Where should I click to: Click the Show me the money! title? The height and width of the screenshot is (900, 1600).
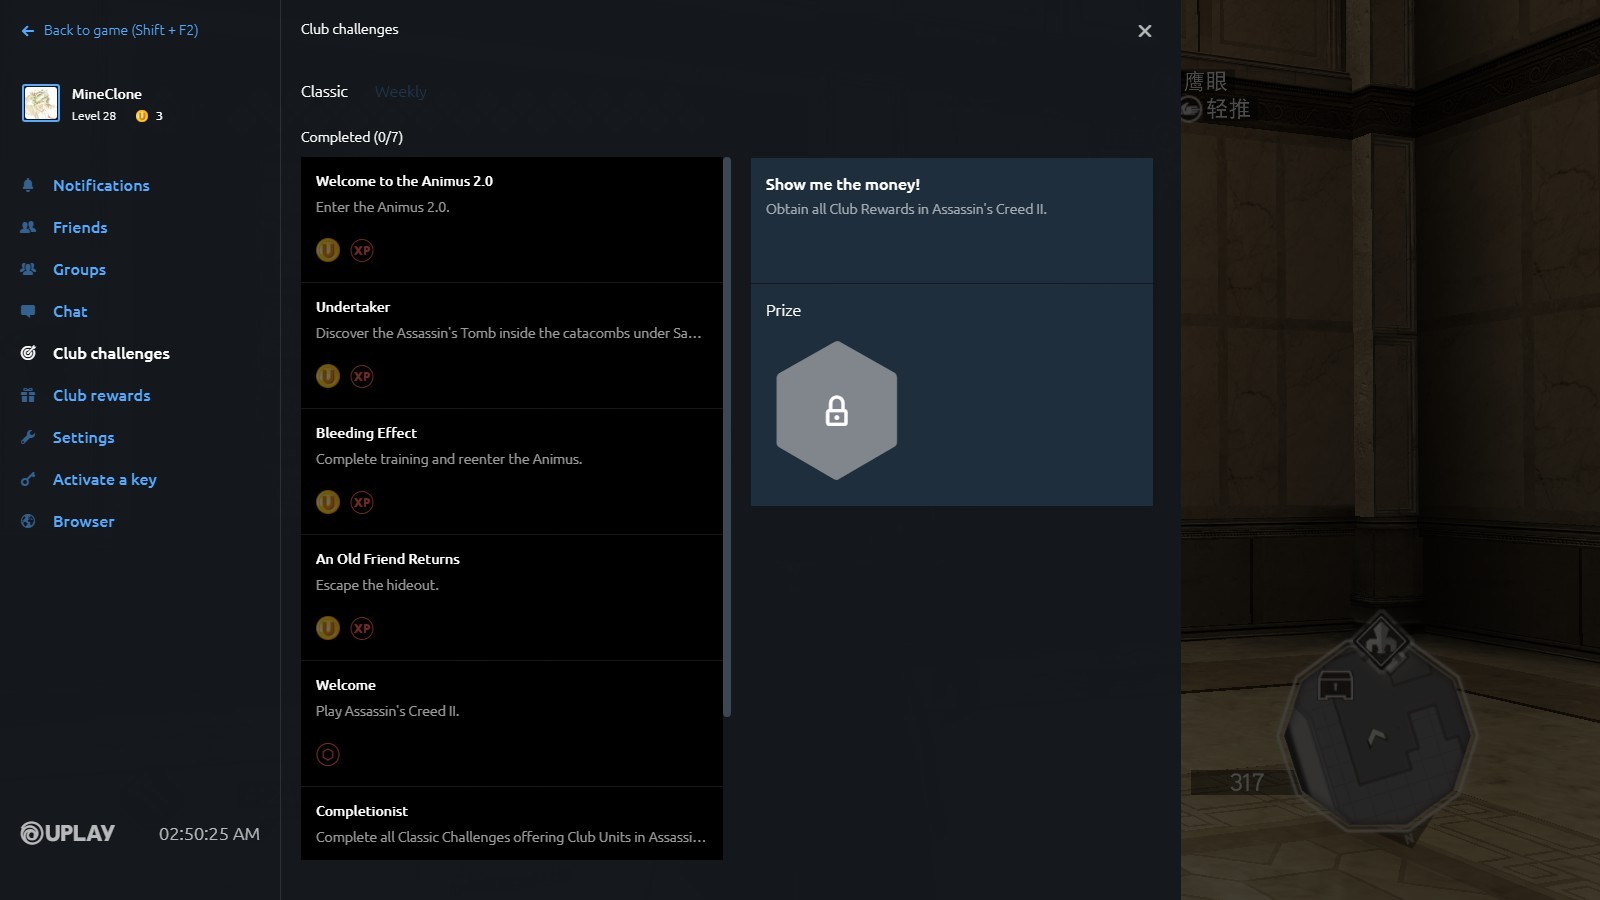coord(842,184)
